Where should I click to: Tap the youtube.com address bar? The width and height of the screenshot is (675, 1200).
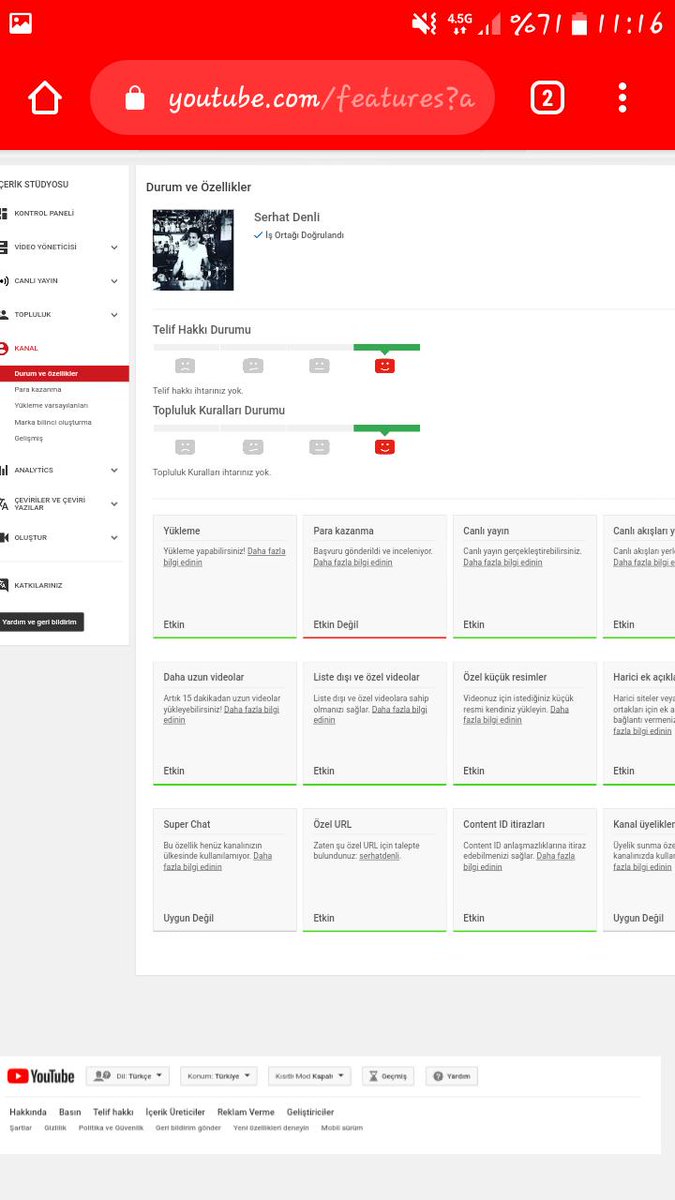coord(292,98)
